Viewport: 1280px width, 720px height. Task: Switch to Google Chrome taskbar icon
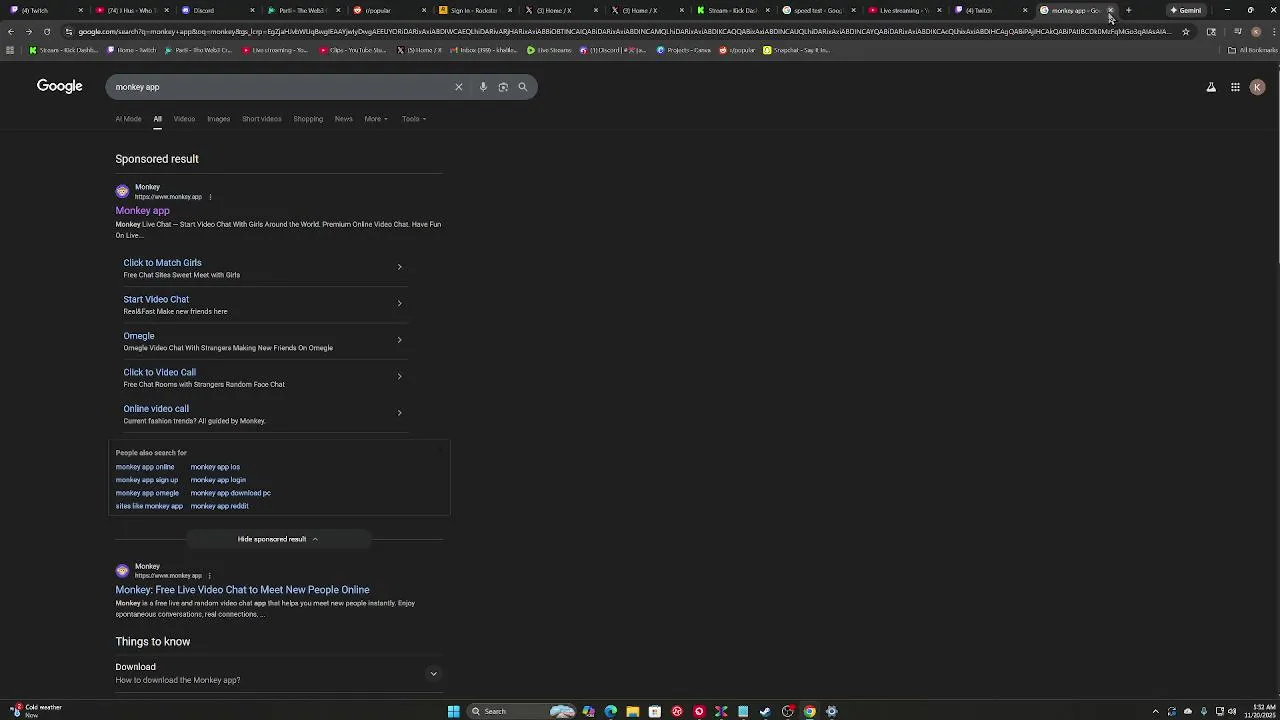point(809,711)
